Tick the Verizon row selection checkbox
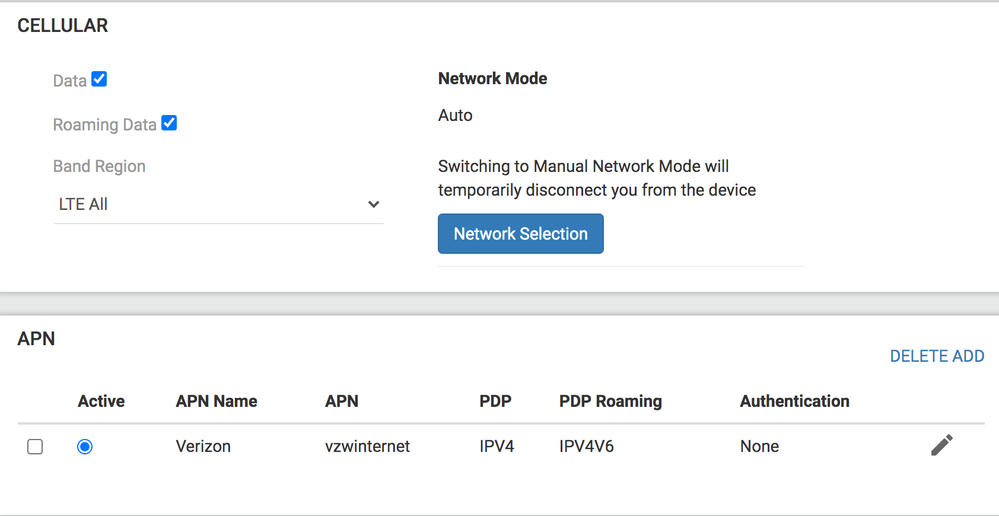The height and width of the screenshot is (516, 999). click(35, 447)
